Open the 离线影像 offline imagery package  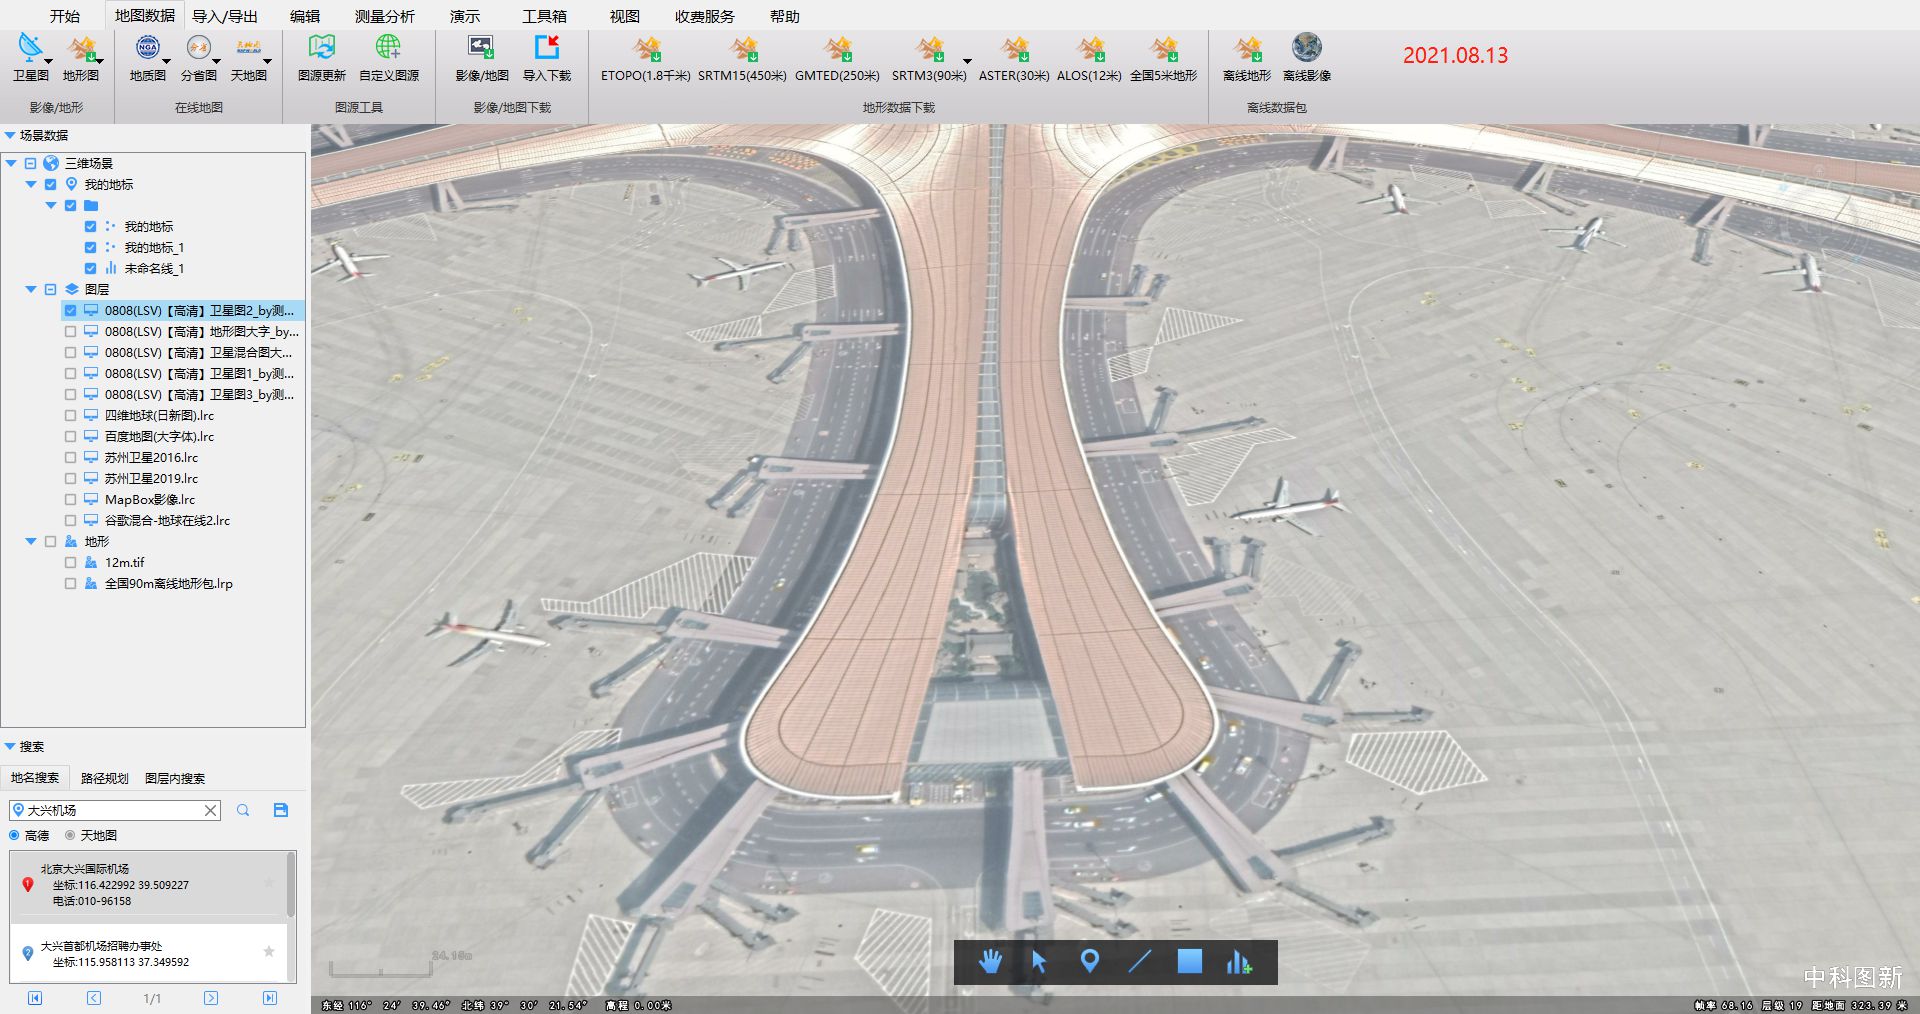click(1306, 57)
